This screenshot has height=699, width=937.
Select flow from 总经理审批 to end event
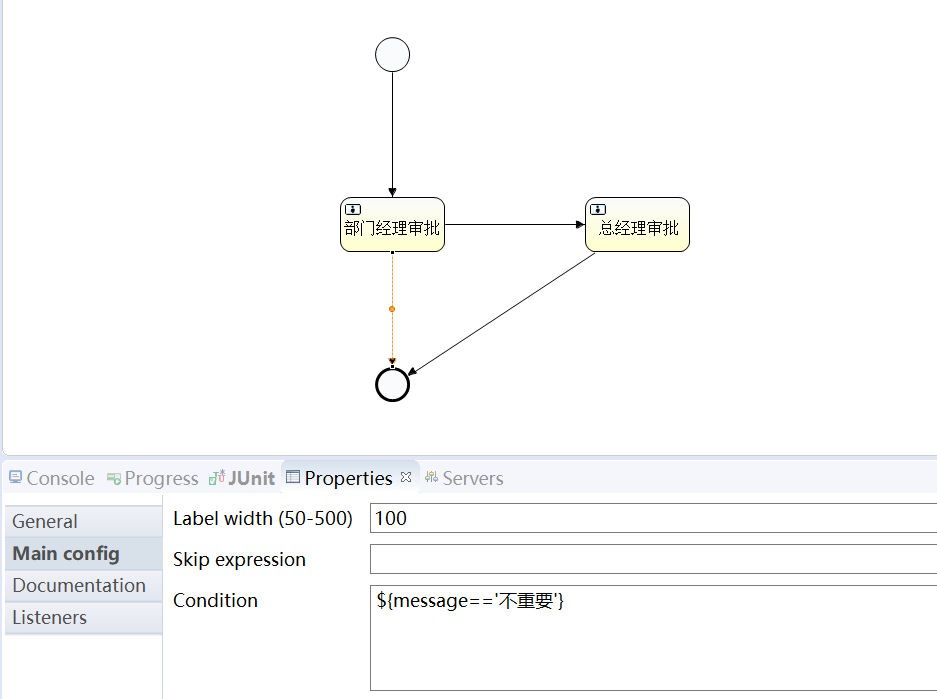coord(502,314)
